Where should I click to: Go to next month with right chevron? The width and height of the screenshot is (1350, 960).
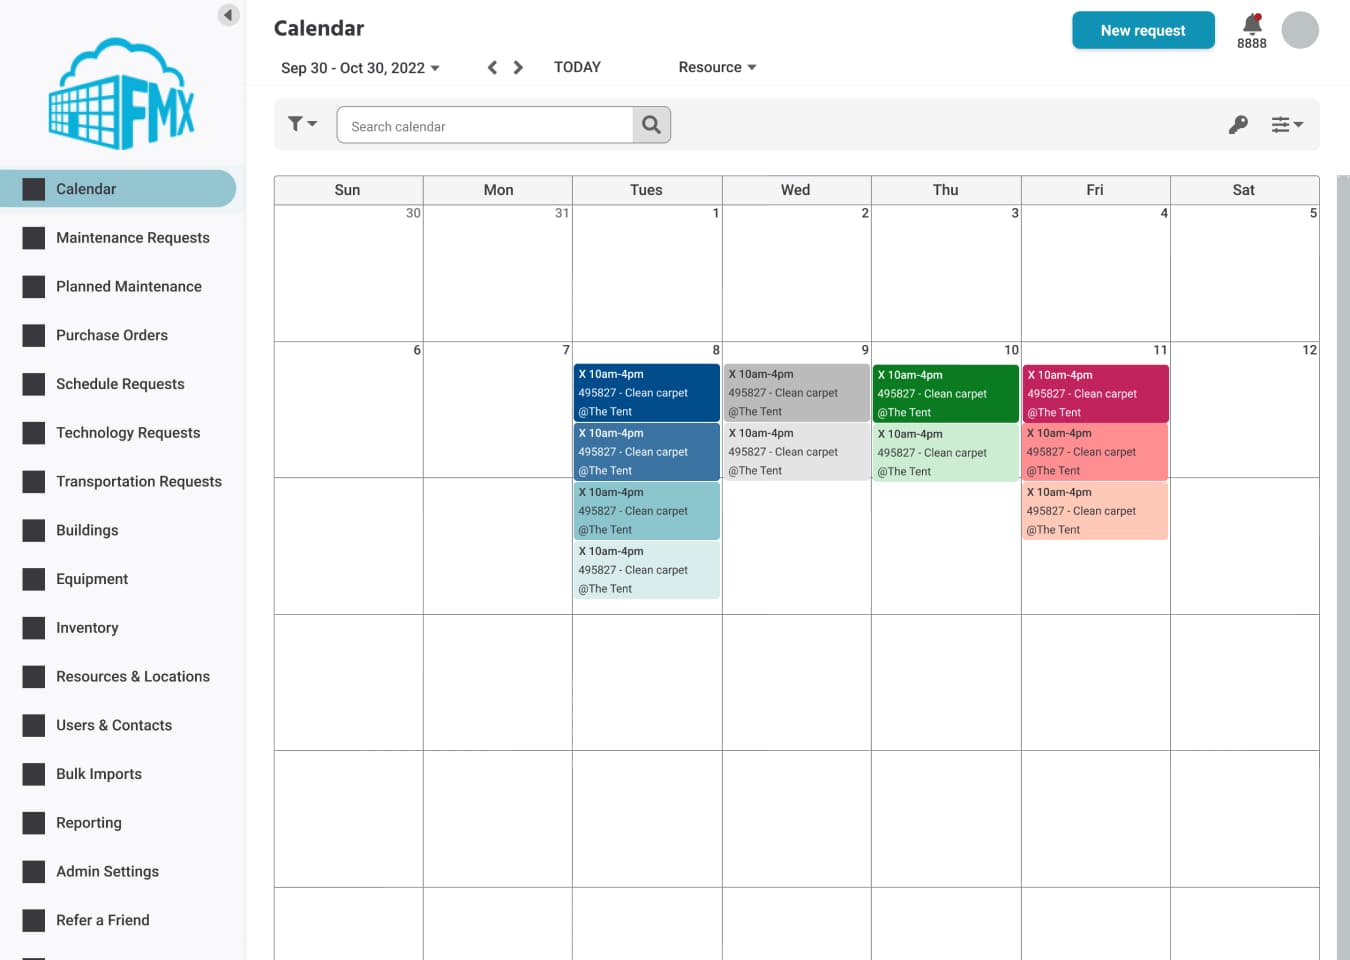tap(518, 68)
